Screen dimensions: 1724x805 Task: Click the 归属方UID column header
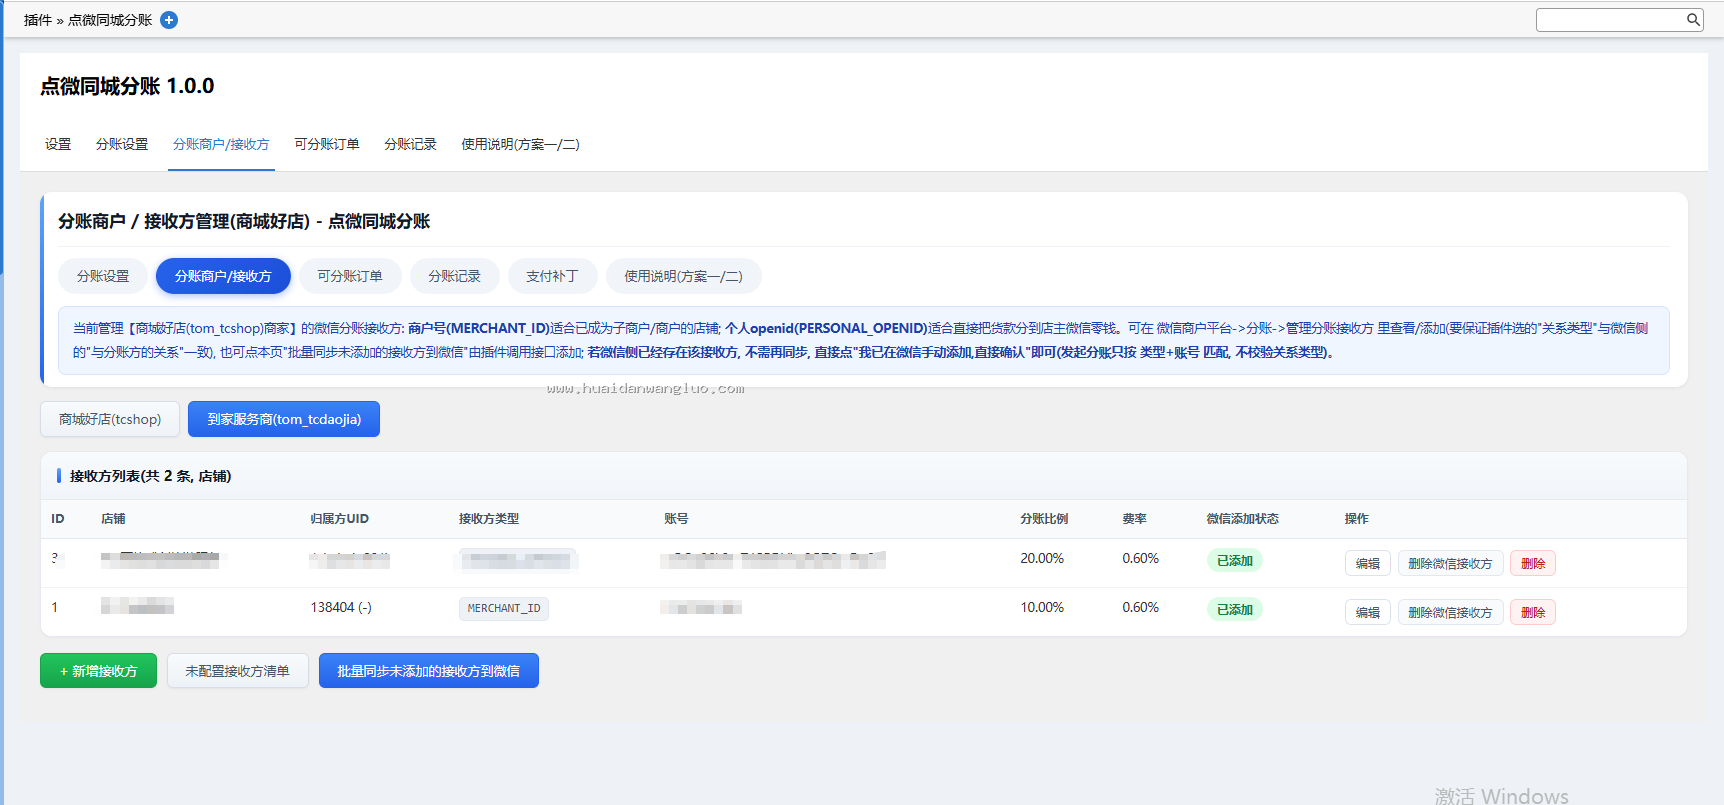coord(340,519)
